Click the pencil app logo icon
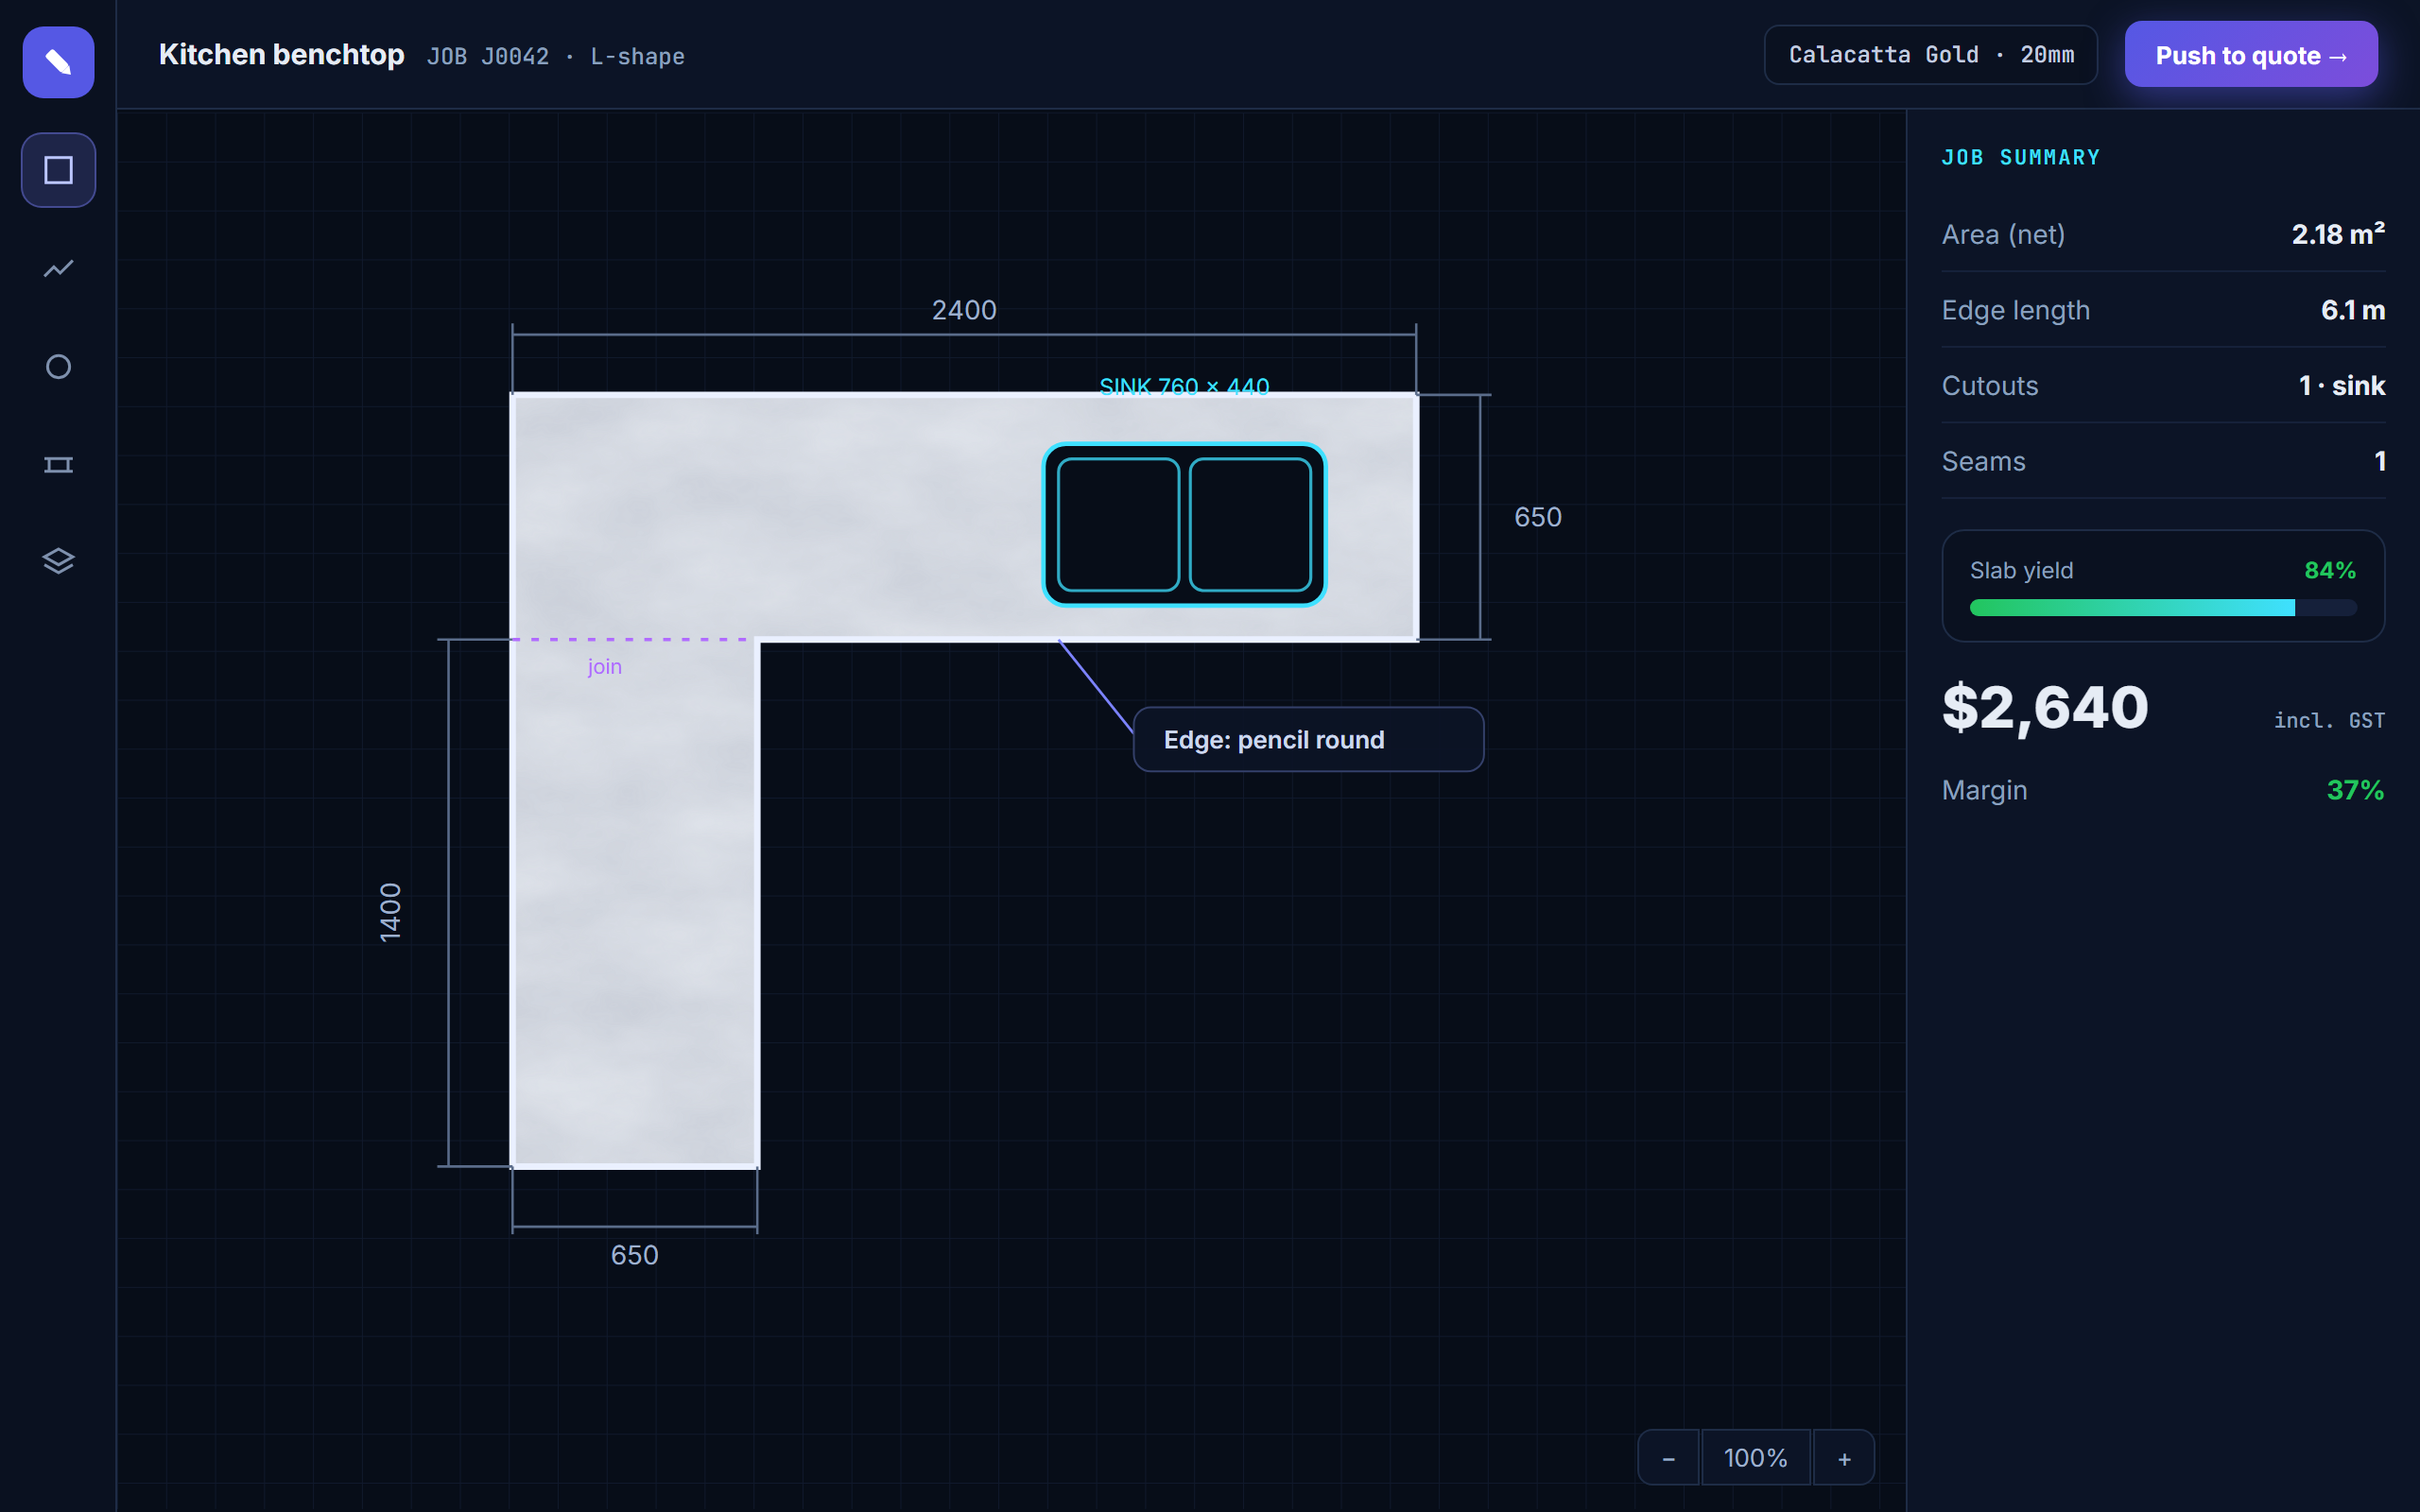Screen dimensions: 2420x1512 tap(58, 62)
